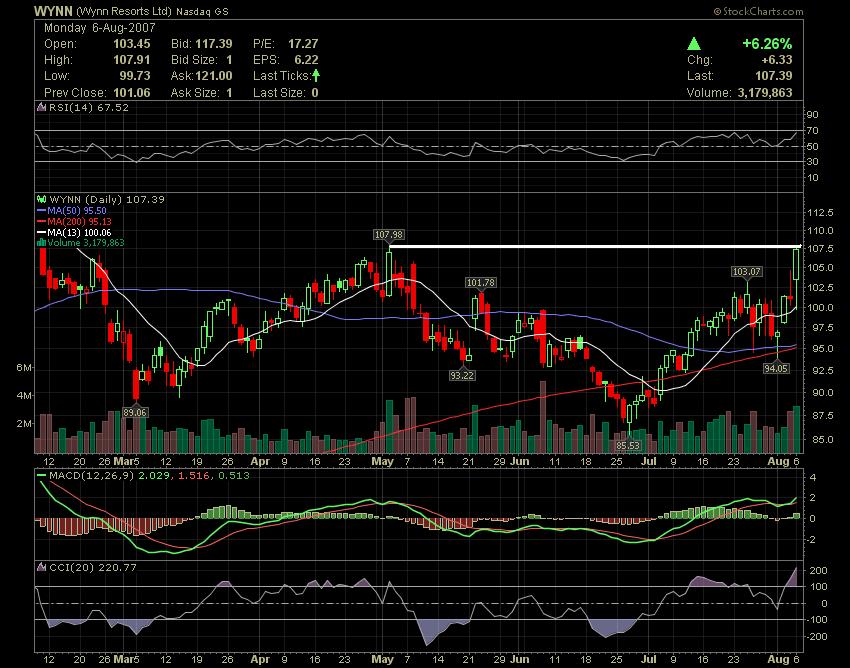850x668 pixels.
Task: Select the Open value 103.45
Action: tap(132, 44)
